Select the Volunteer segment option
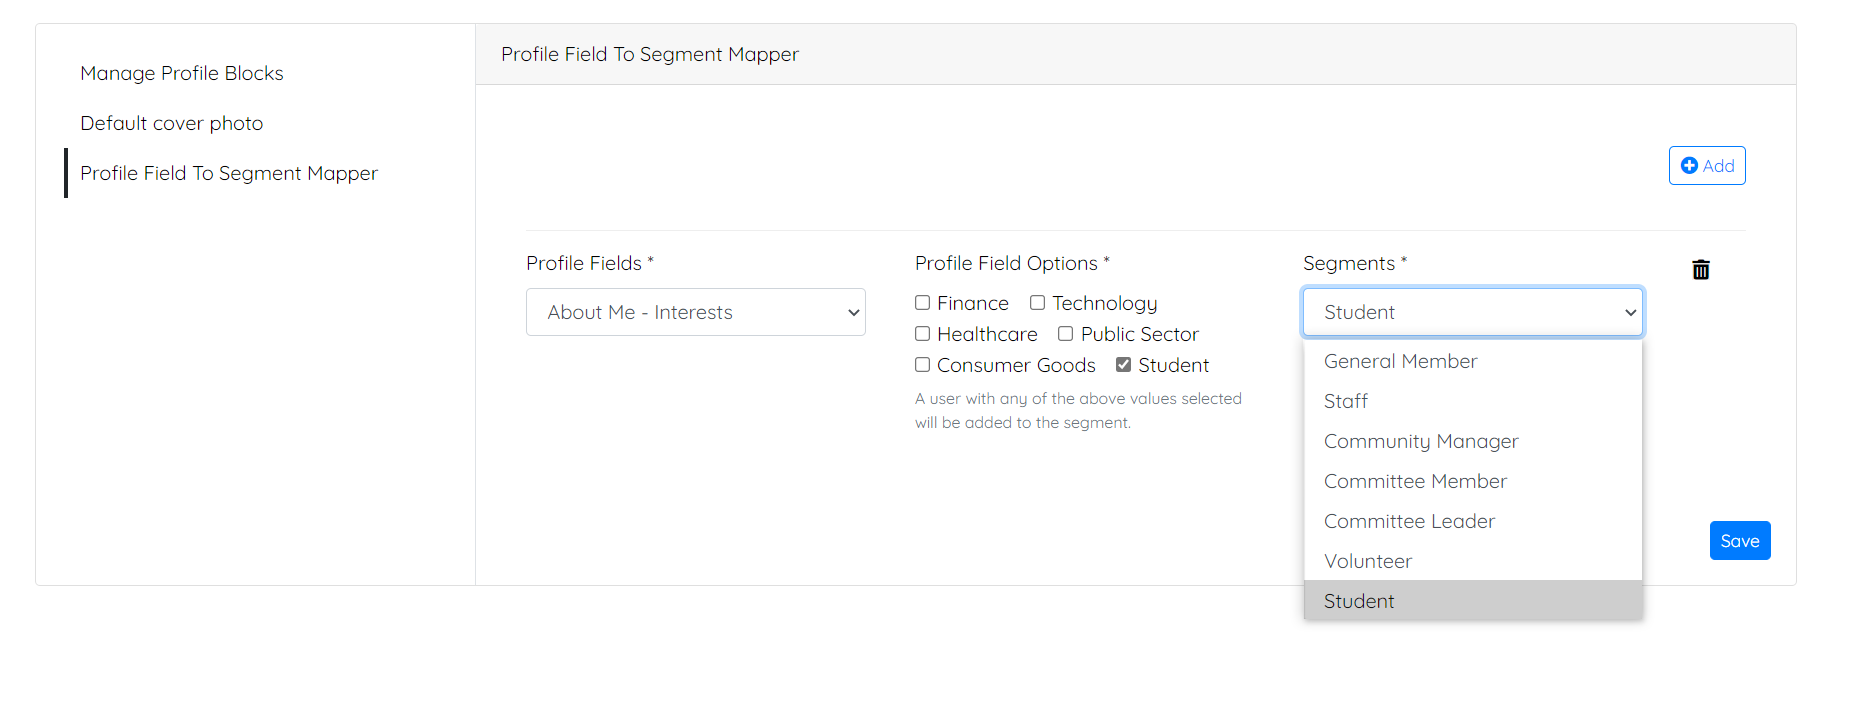Viewport: 1850px width, 722px height. click(x=1473, y=561)
